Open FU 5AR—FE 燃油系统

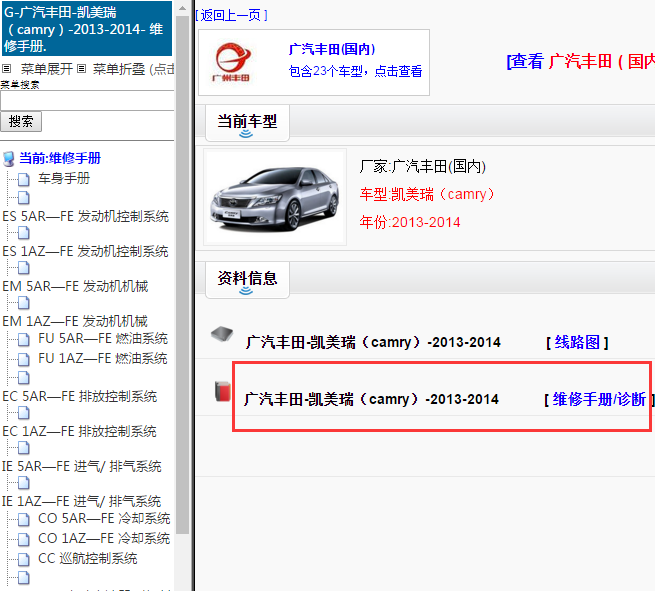tap(103, 338)
